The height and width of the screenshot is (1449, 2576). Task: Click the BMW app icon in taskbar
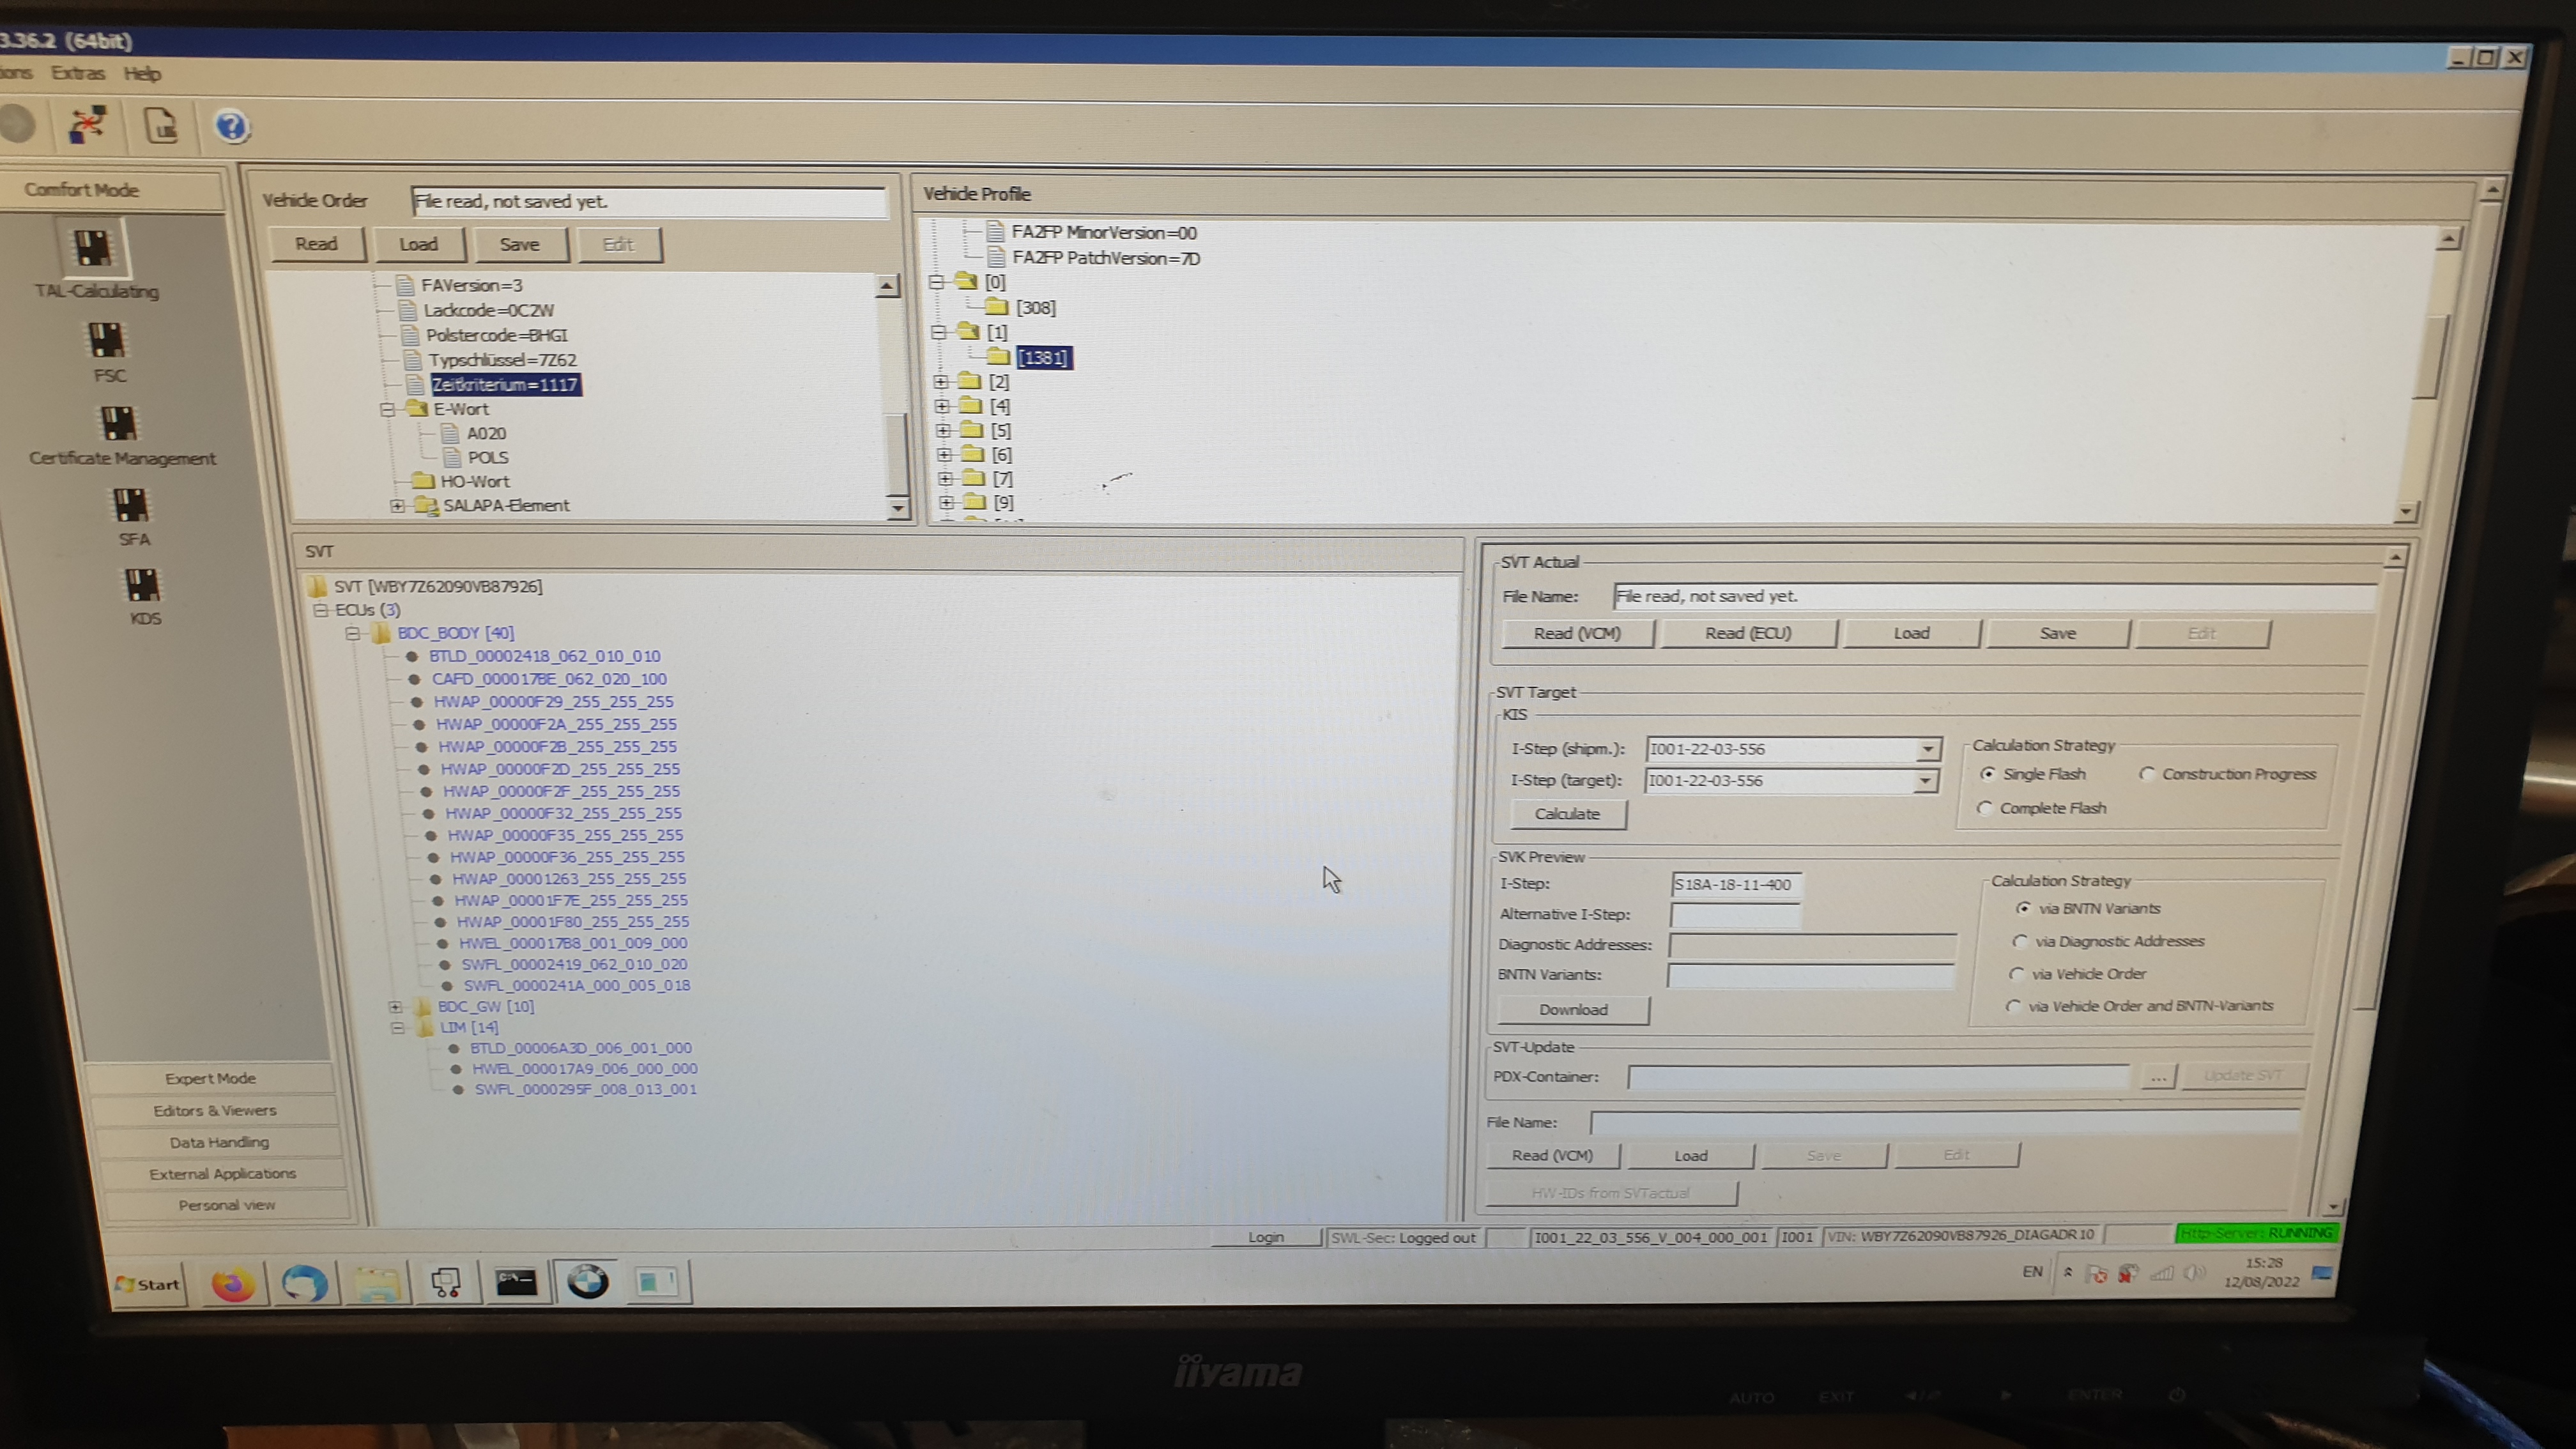point(587,1281)
